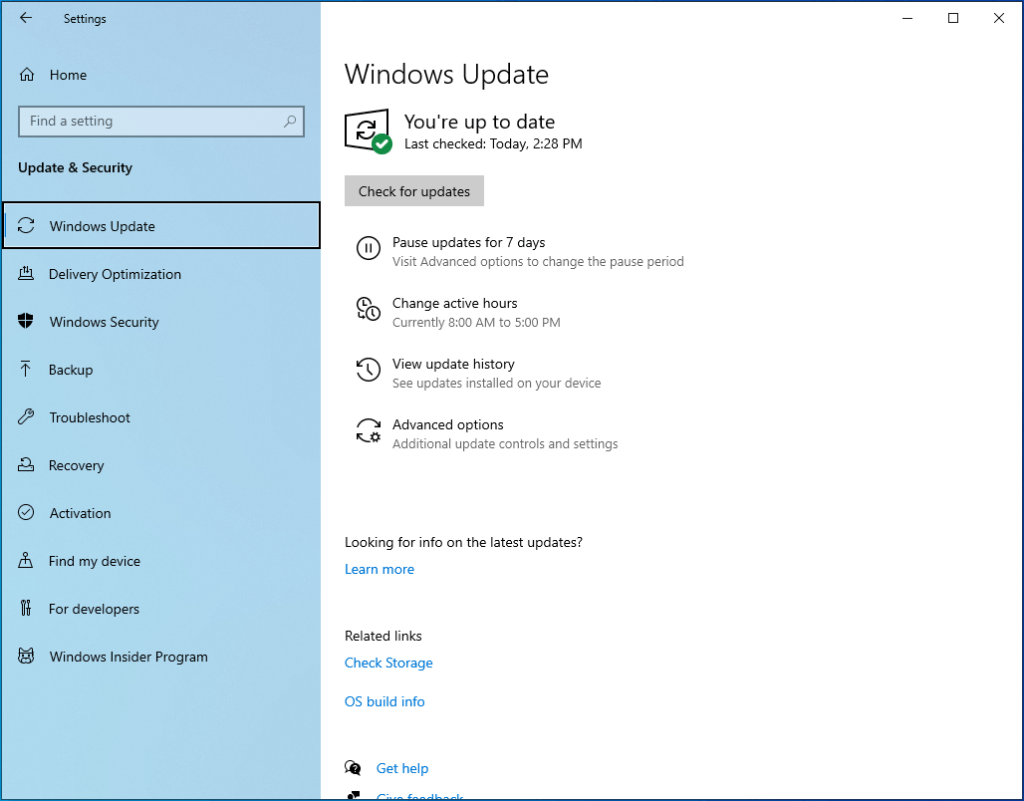This screenshot has width=1024, height=801.
Task: Click the Activation checkmark icon
Action: (27, 513)
